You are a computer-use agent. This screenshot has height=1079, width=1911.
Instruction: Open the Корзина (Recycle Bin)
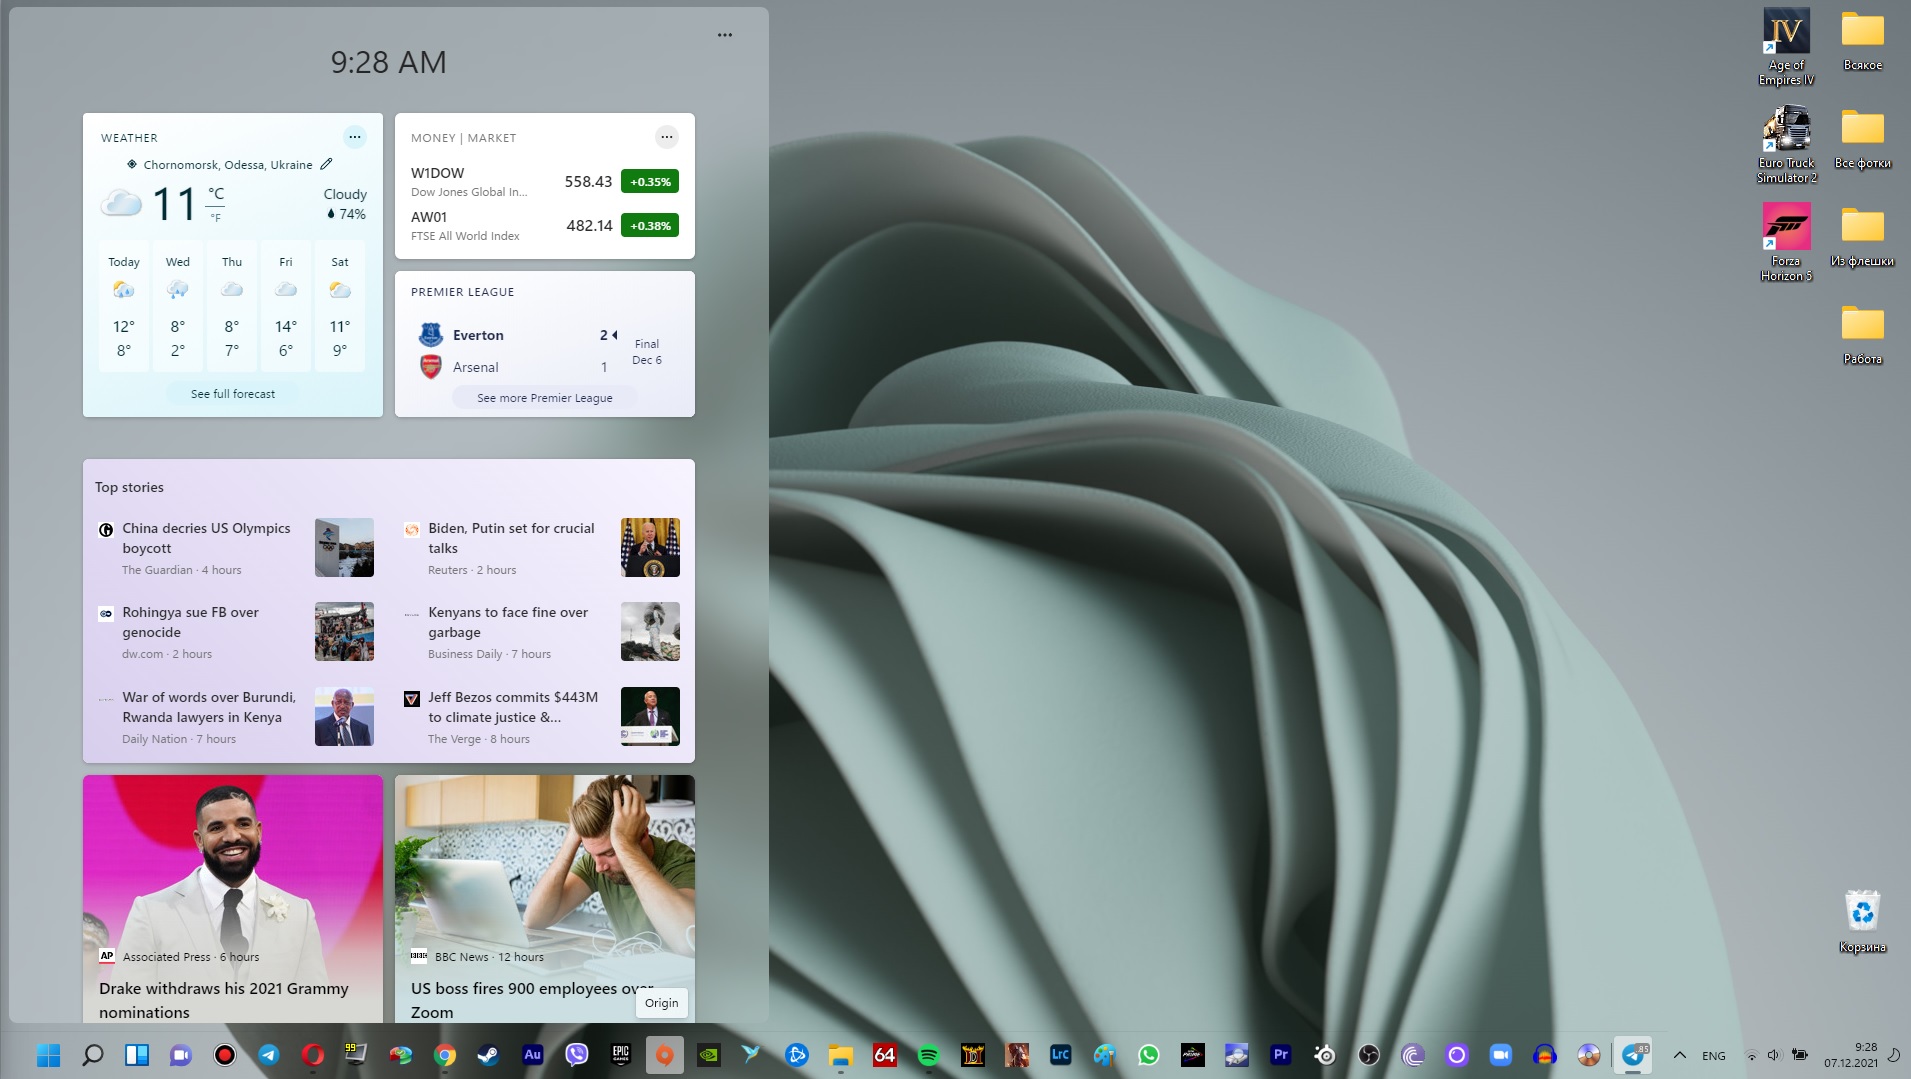coord(1861,911)
